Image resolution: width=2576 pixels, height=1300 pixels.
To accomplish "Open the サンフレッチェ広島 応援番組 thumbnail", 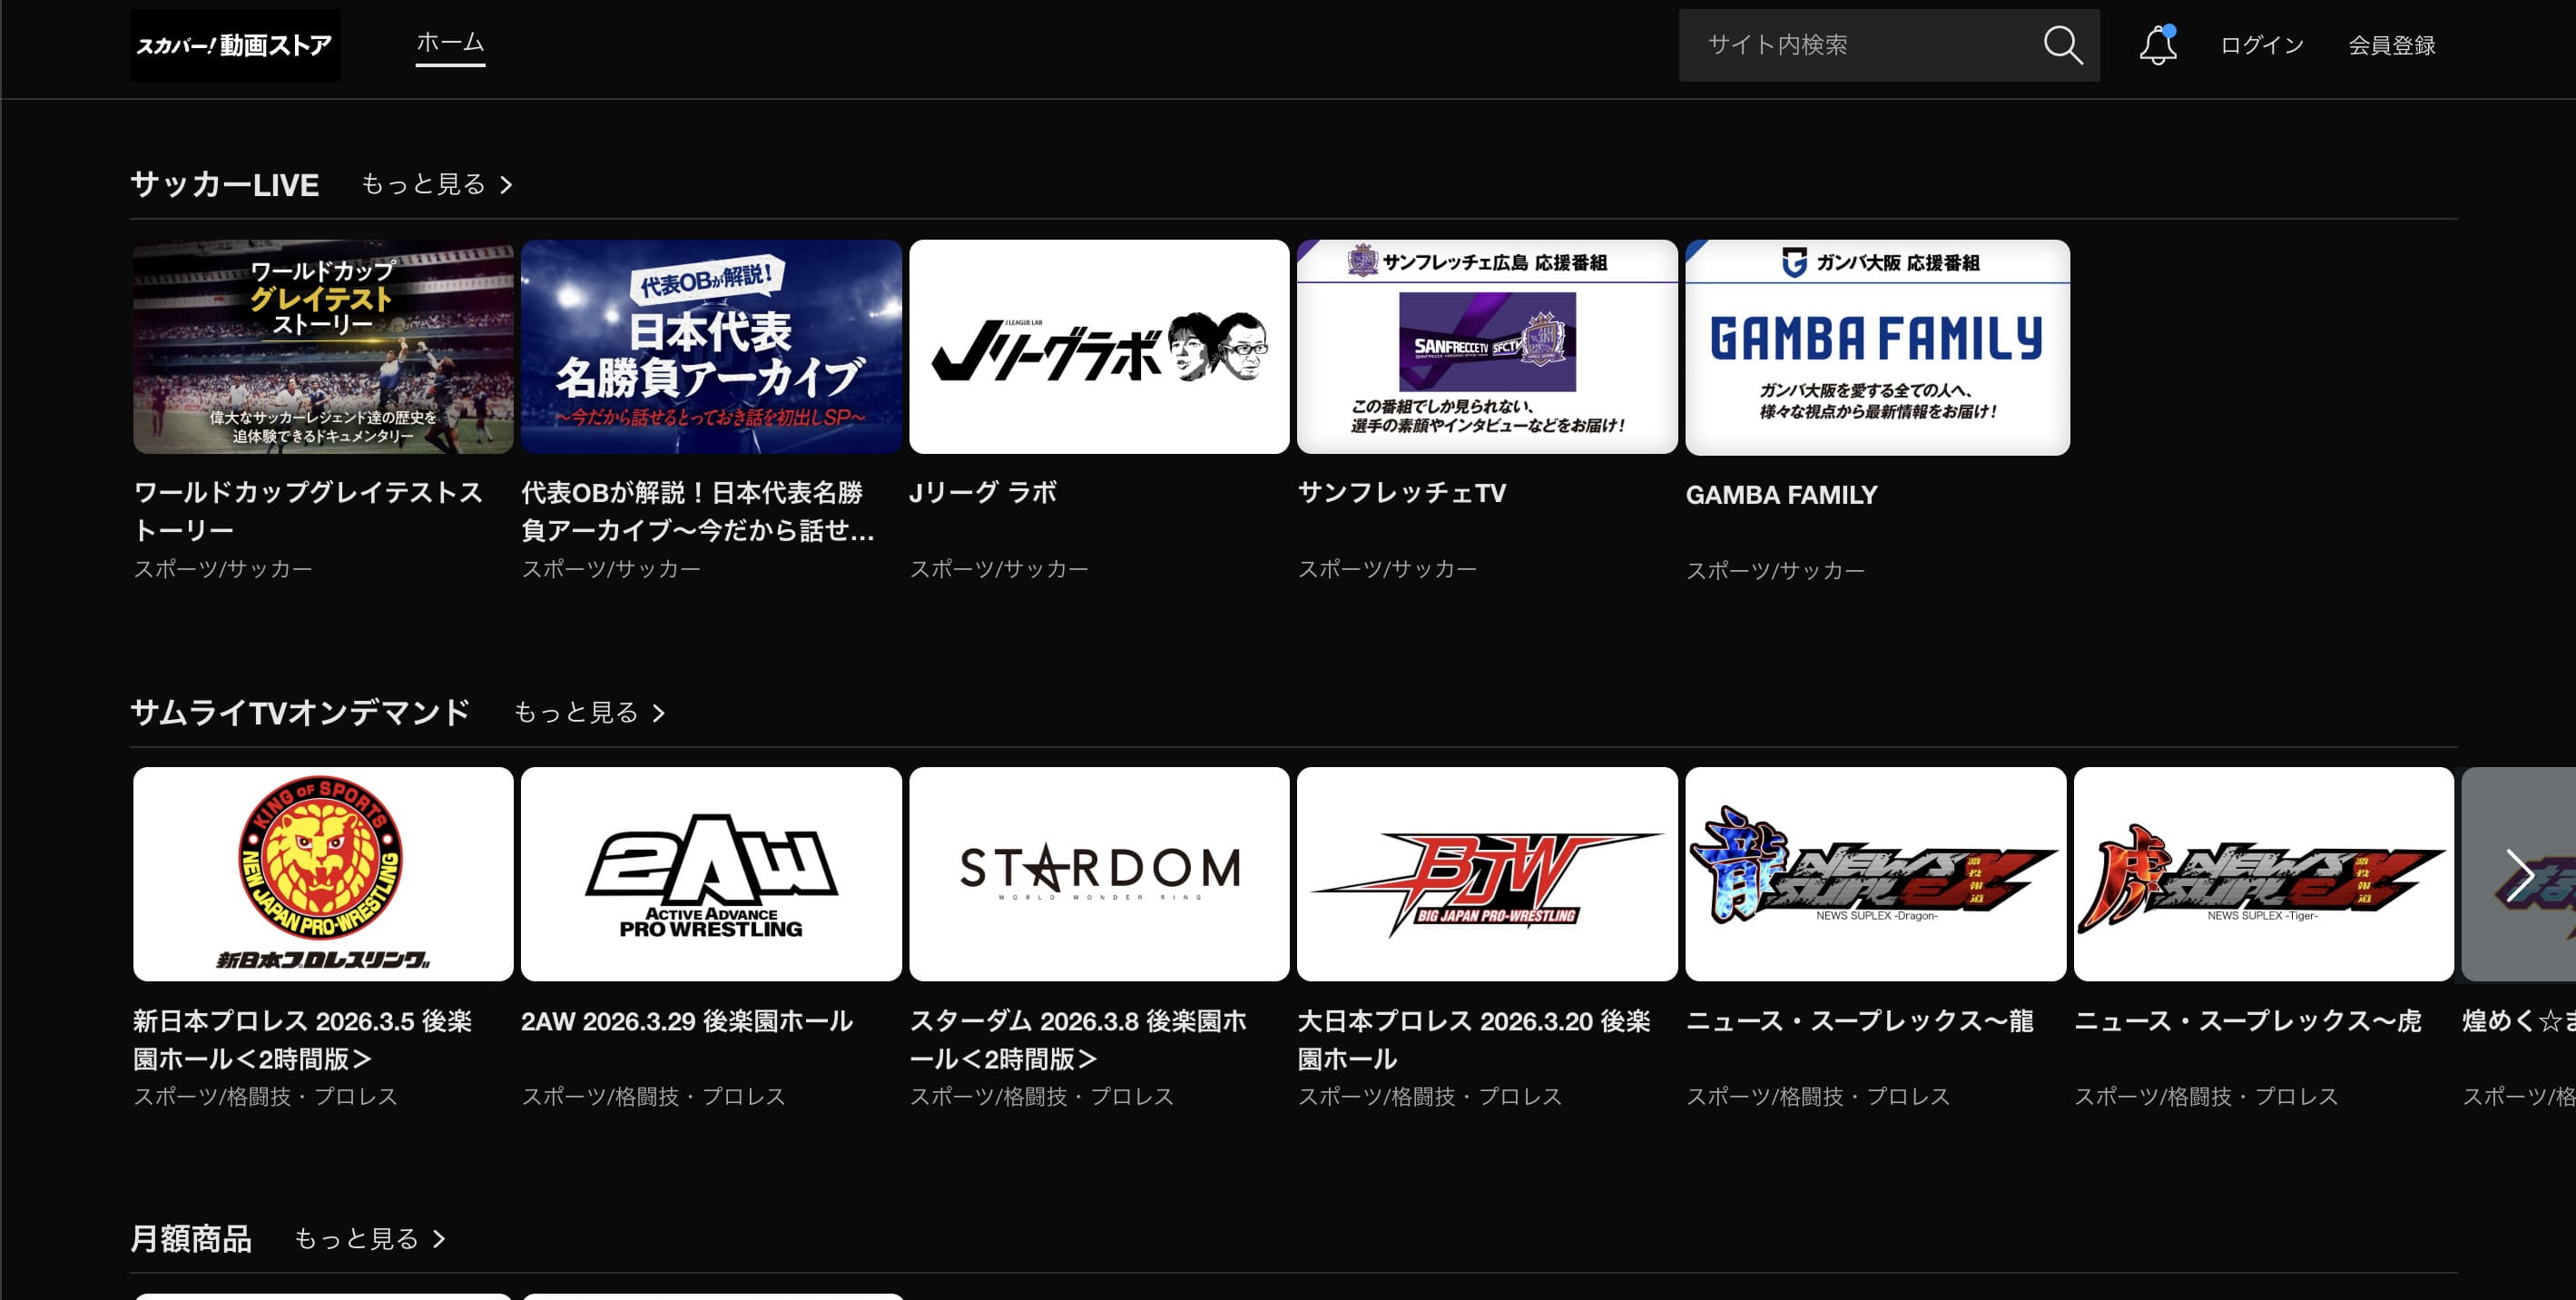I will pos(1487,346).
